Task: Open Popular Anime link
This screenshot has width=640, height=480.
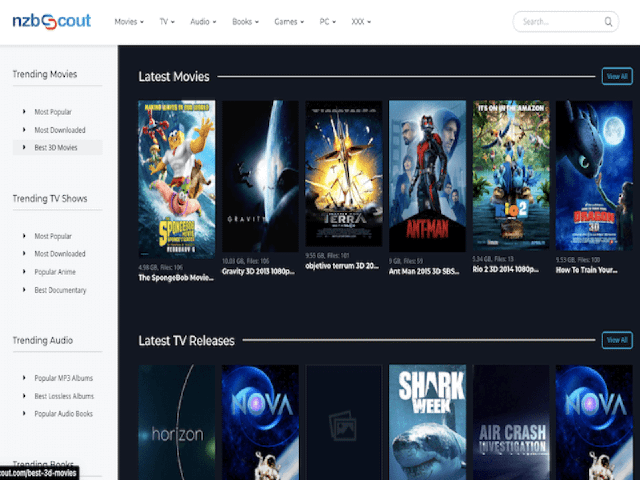Action: (55, 272)
